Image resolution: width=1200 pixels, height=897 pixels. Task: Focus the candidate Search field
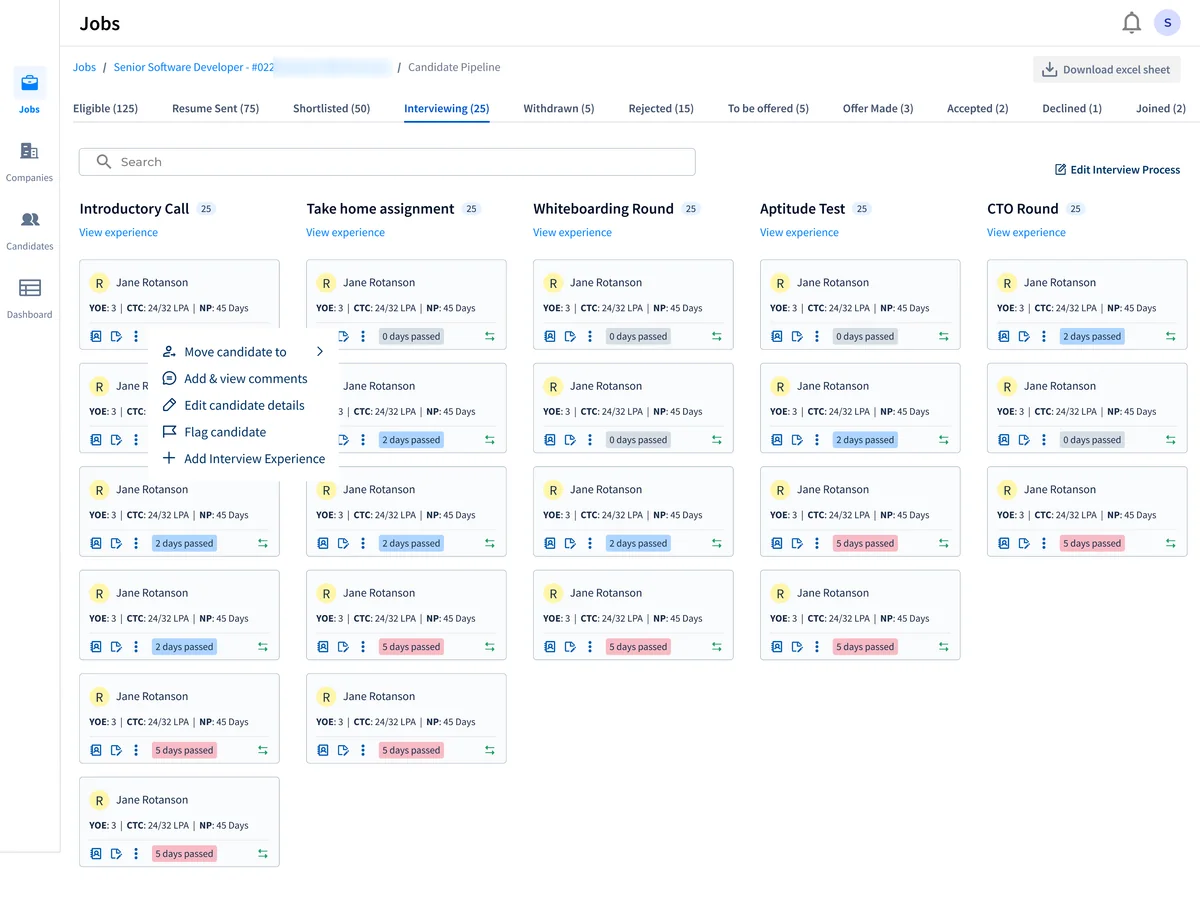tap(387, 162)
